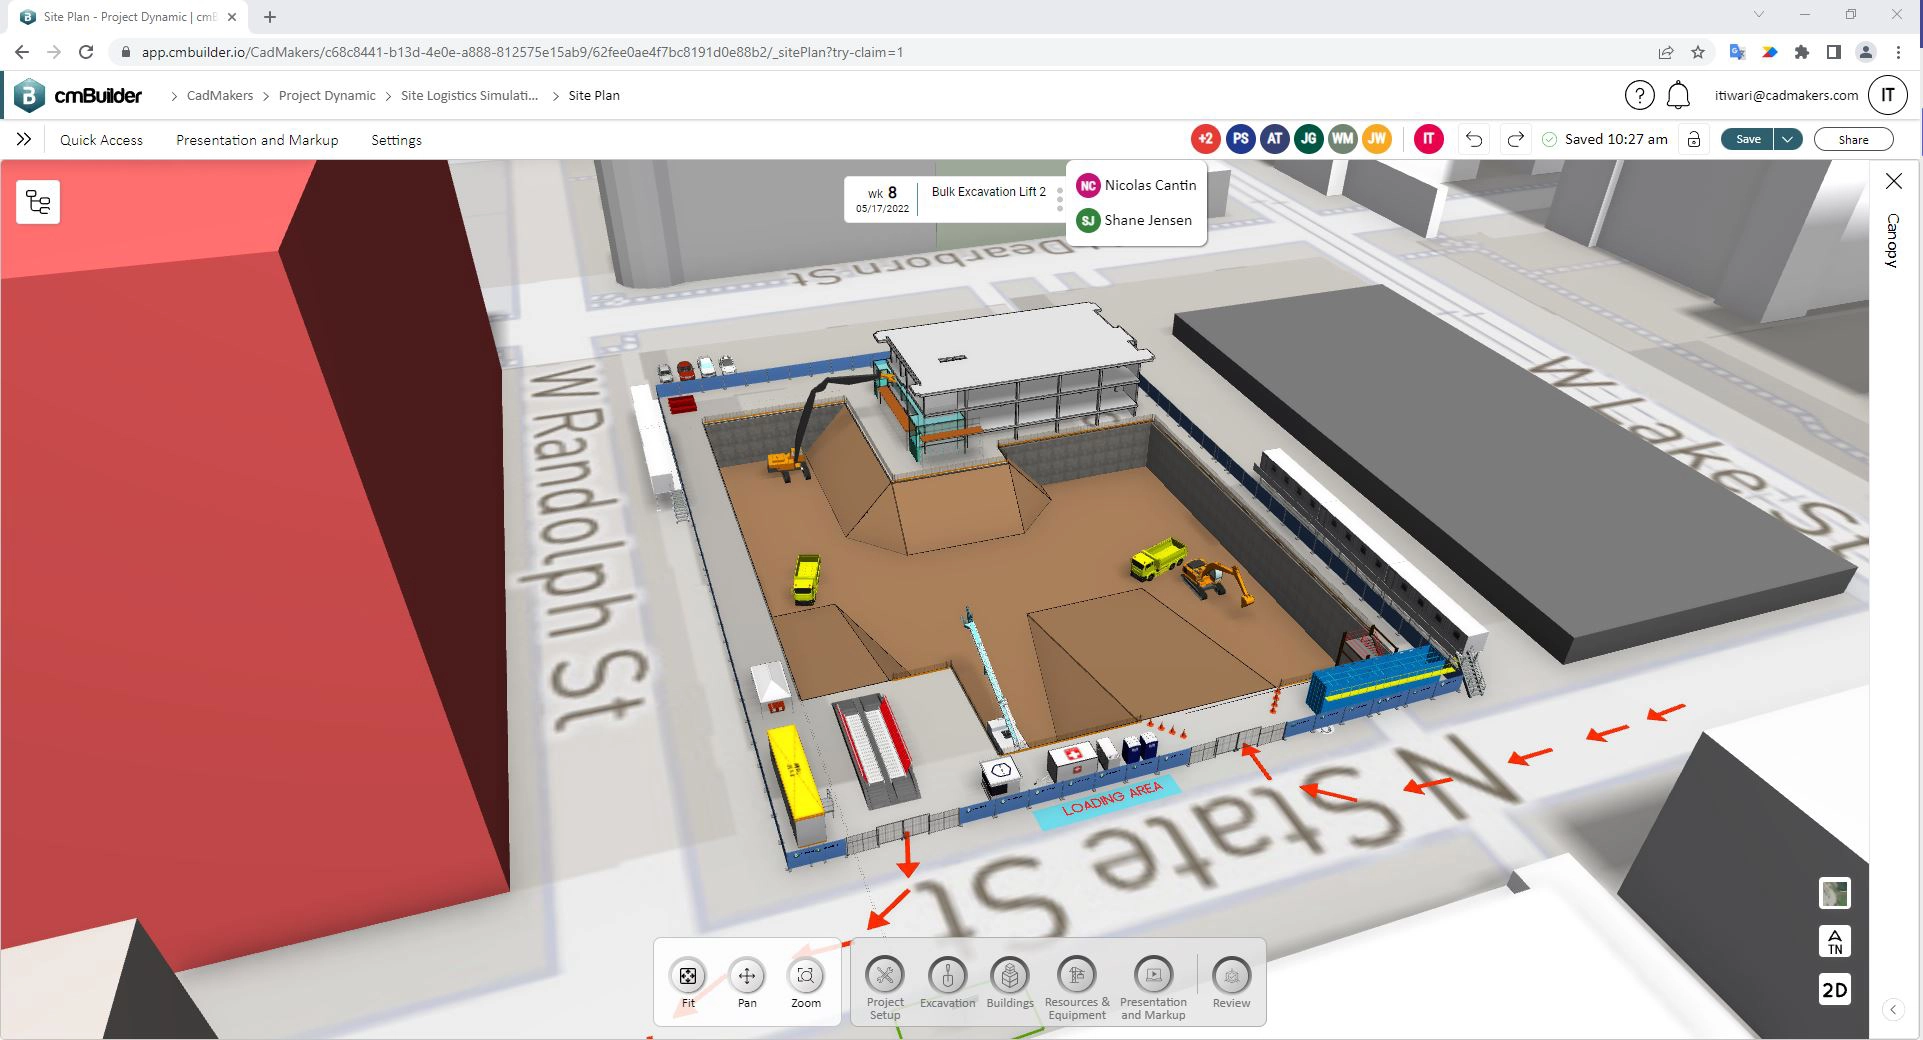Select the Fit view tool

click(x=688, y=976)
